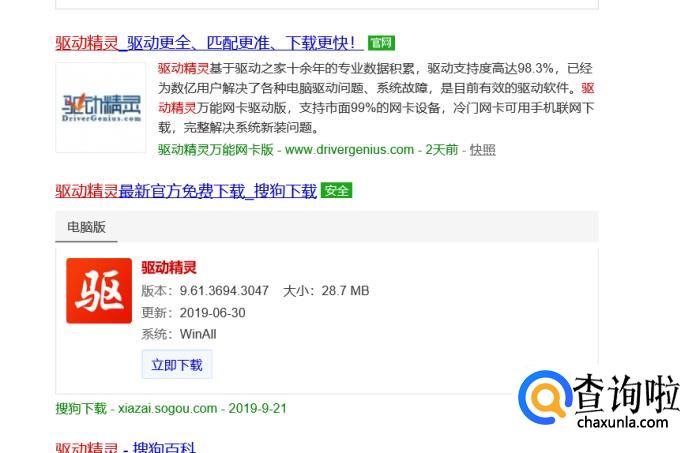Click the version number 9.61.3694.3047
Screen dimensions: 692x453
[x=224, y=291]
